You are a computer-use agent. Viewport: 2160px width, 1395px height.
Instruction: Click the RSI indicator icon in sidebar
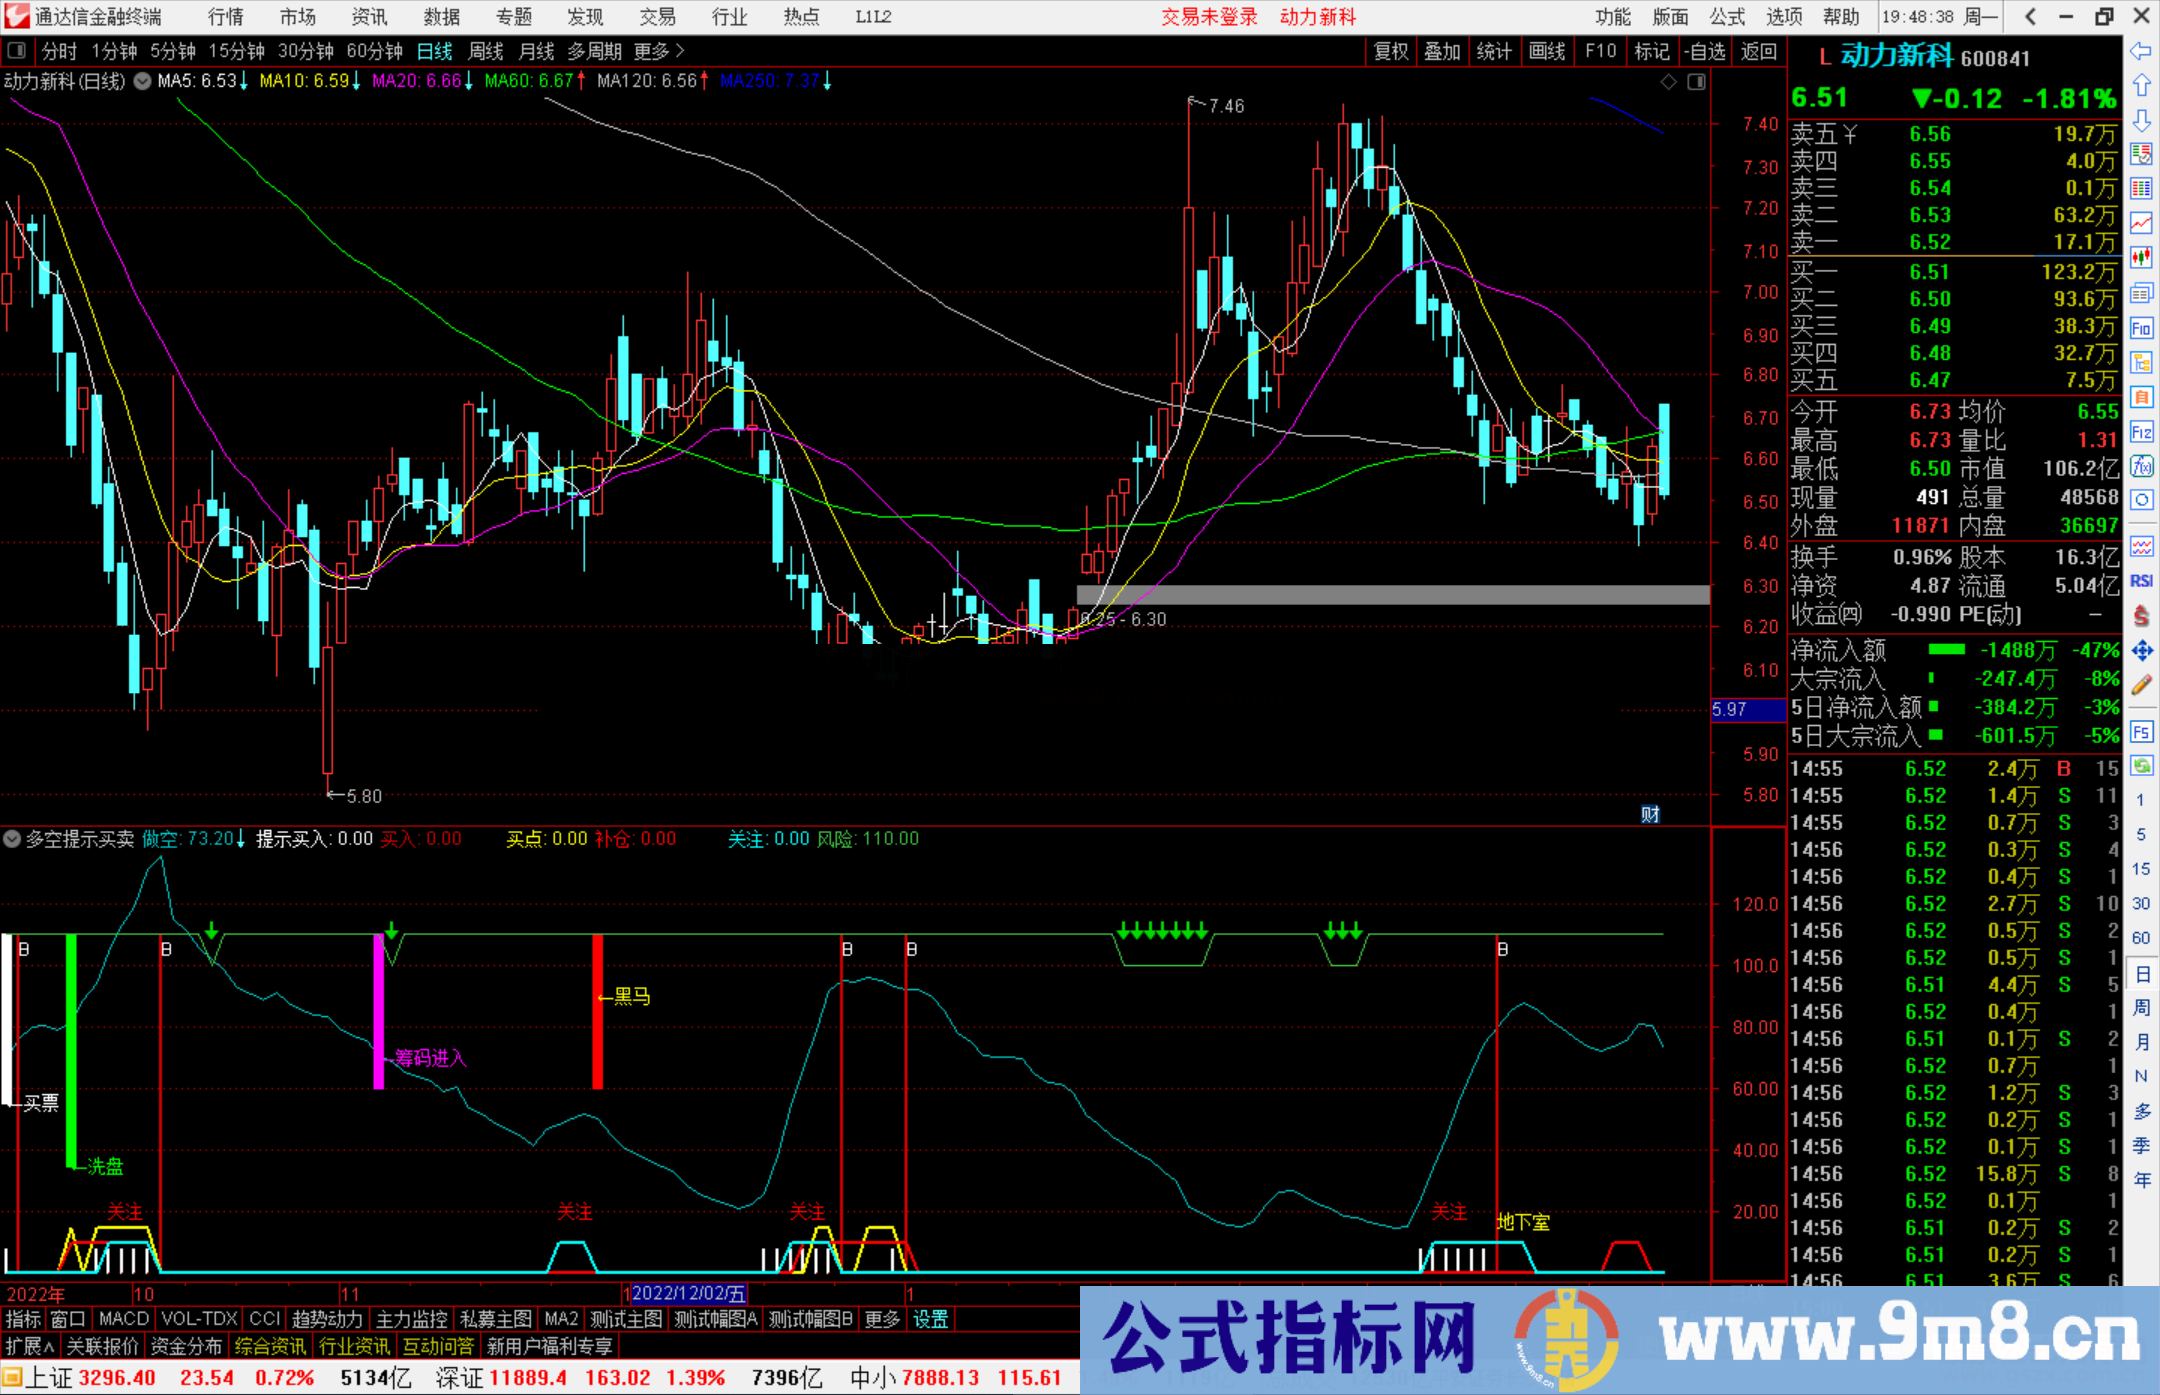pos(2141,581)
